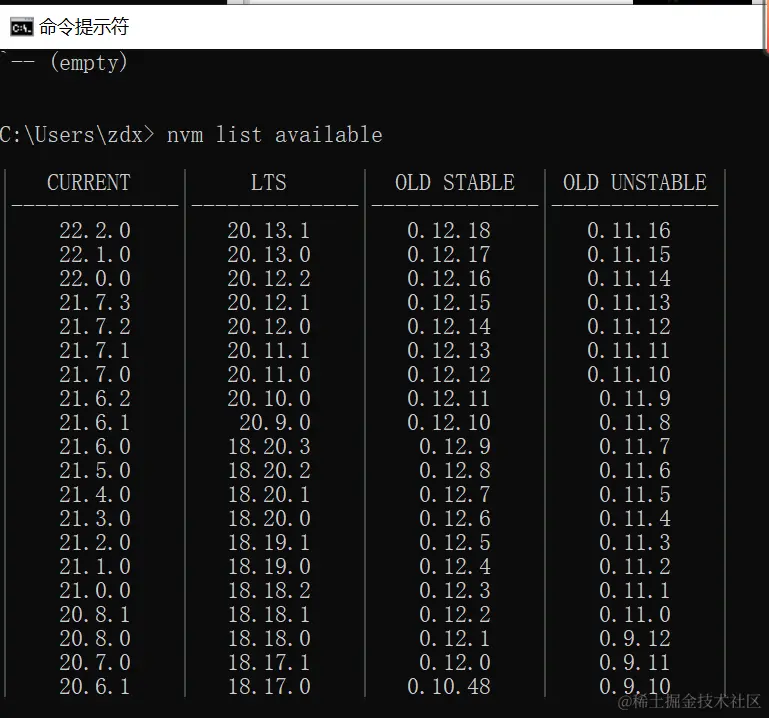
Task: Click version 21.7.2
Action: click(95, 327)
